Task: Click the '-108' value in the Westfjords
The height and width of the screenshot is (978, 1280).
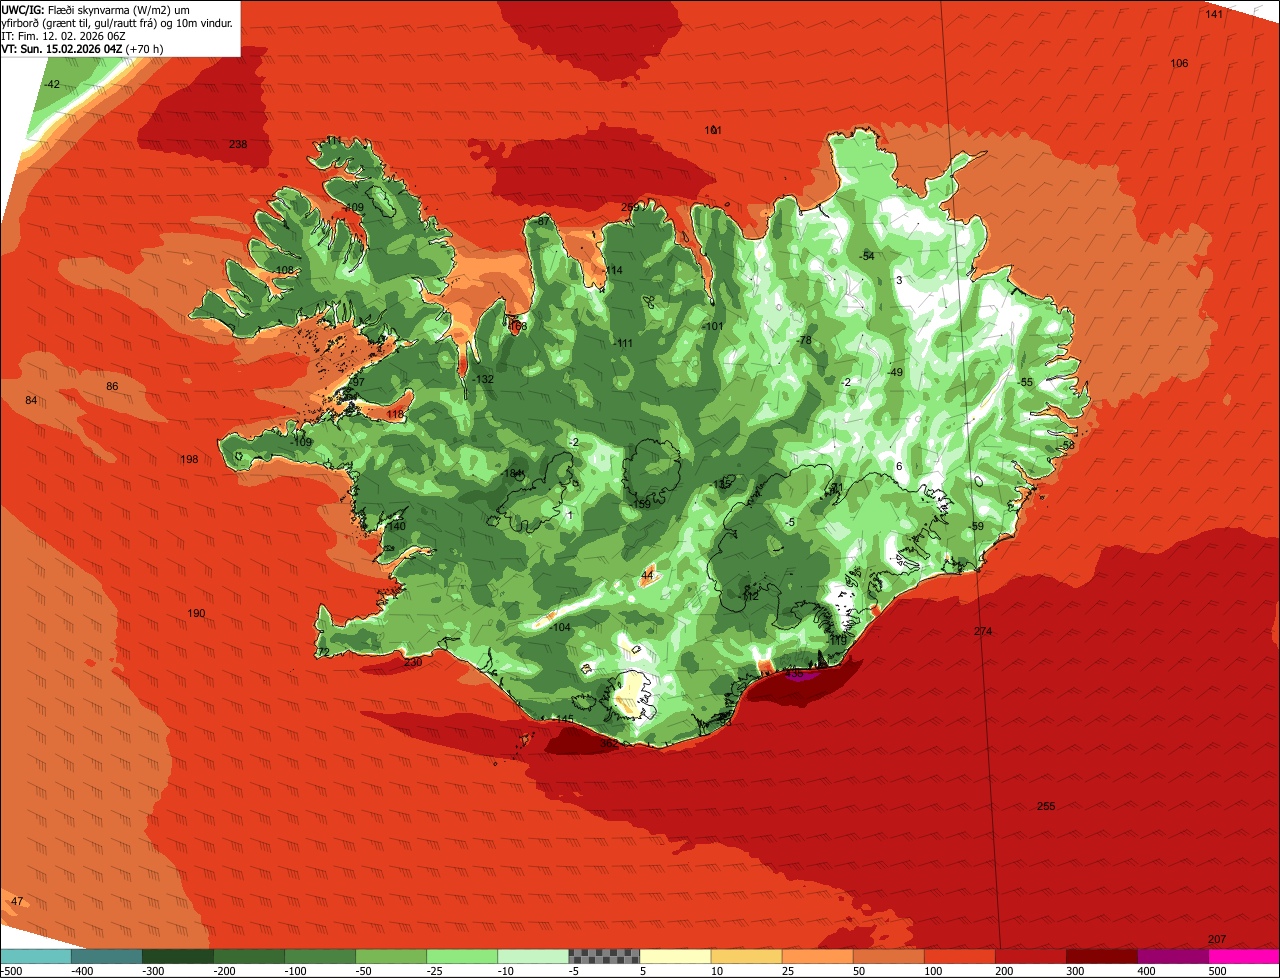Action: click(x=283, y=270)
